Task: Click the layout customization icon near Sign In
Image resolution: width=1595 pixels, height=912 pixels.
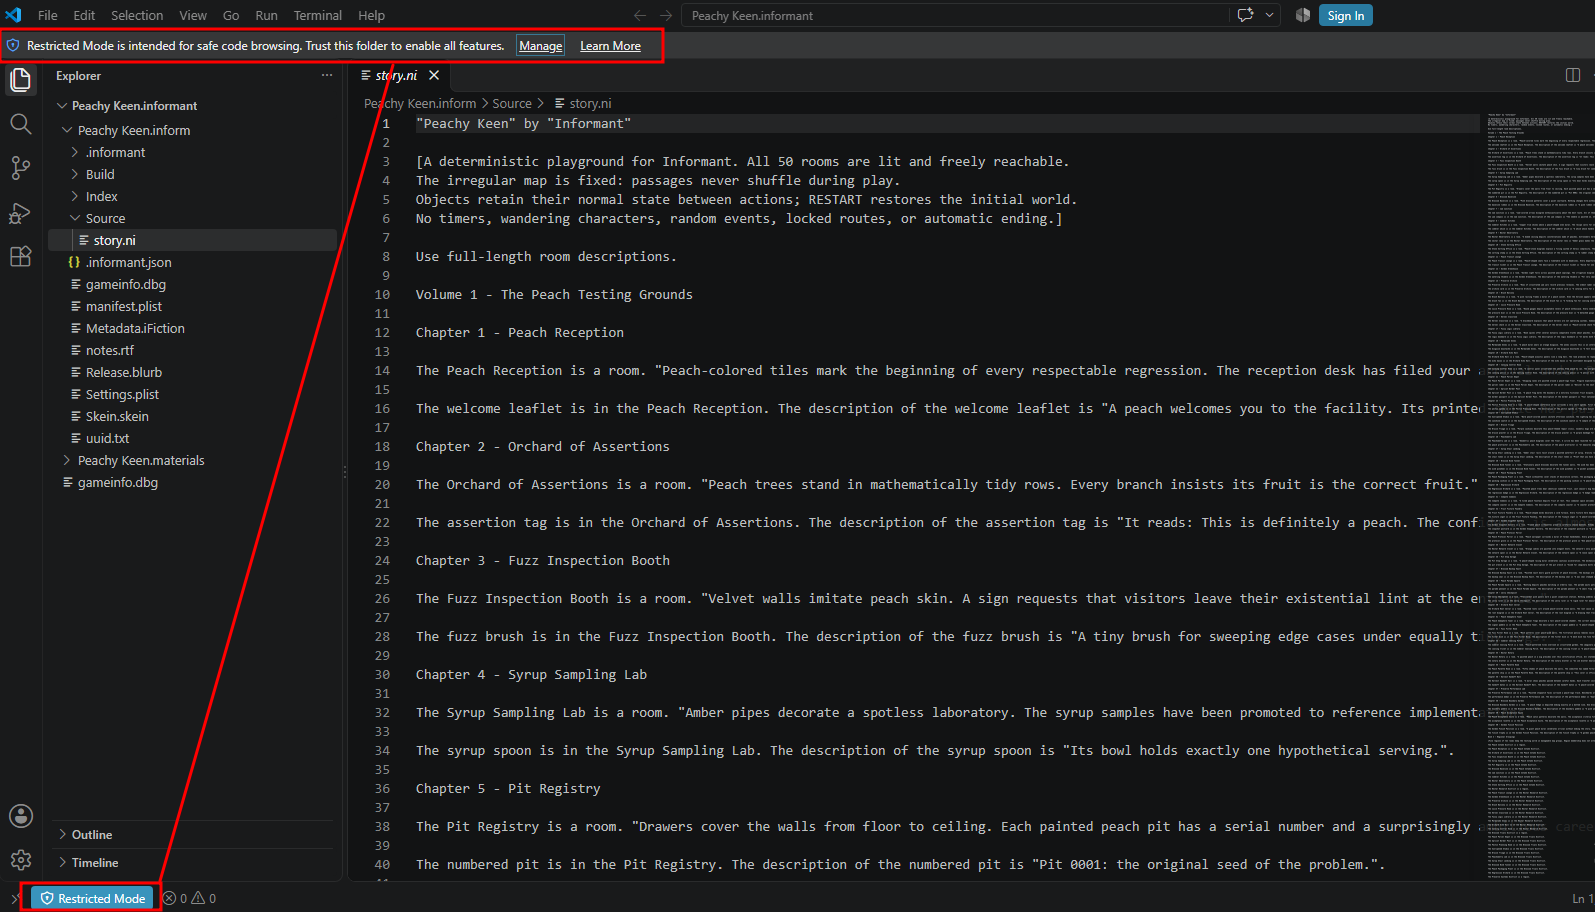Action: [1303, 15]
